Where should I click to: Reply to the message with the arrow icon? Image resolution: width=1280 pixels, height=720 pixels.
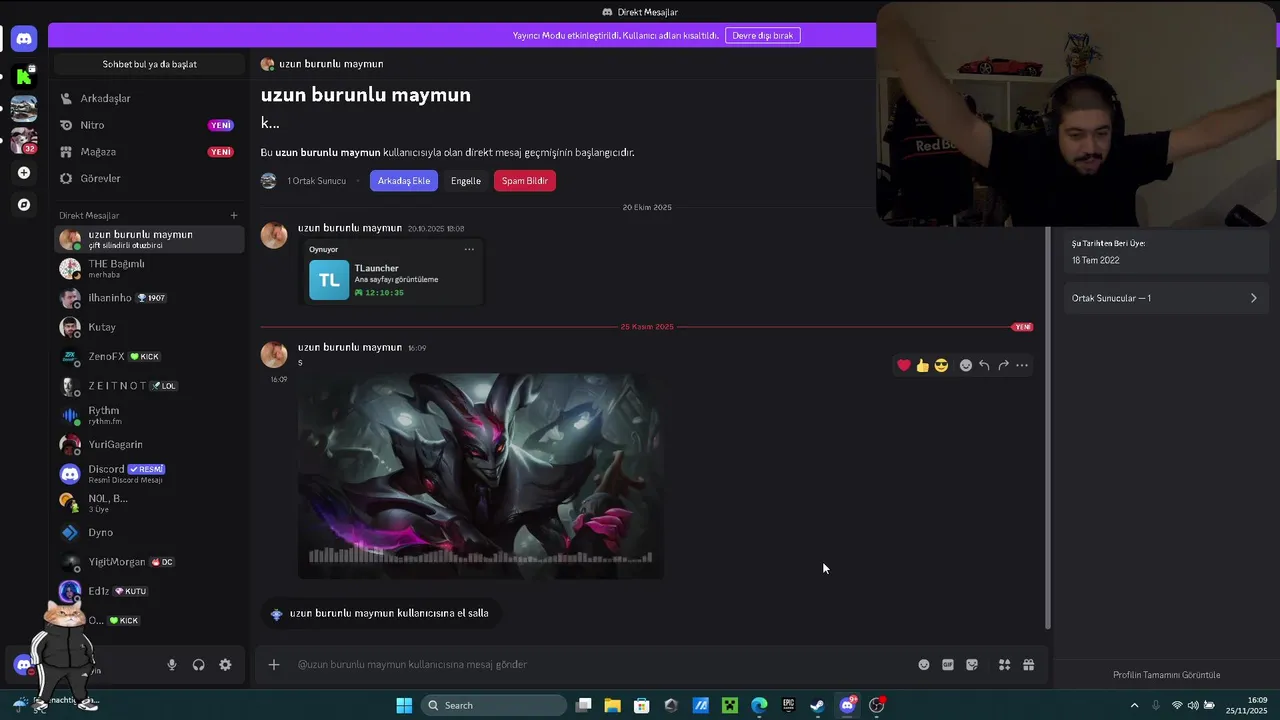coord(984,365)
